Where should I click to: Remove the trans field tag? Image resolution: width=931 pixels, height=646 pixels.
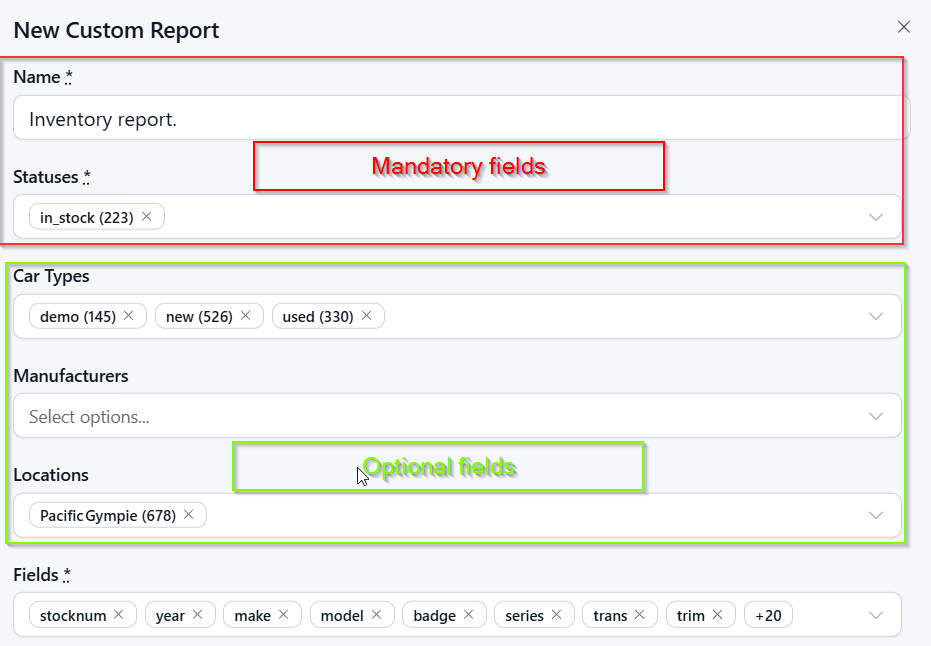tap(640, 615)
